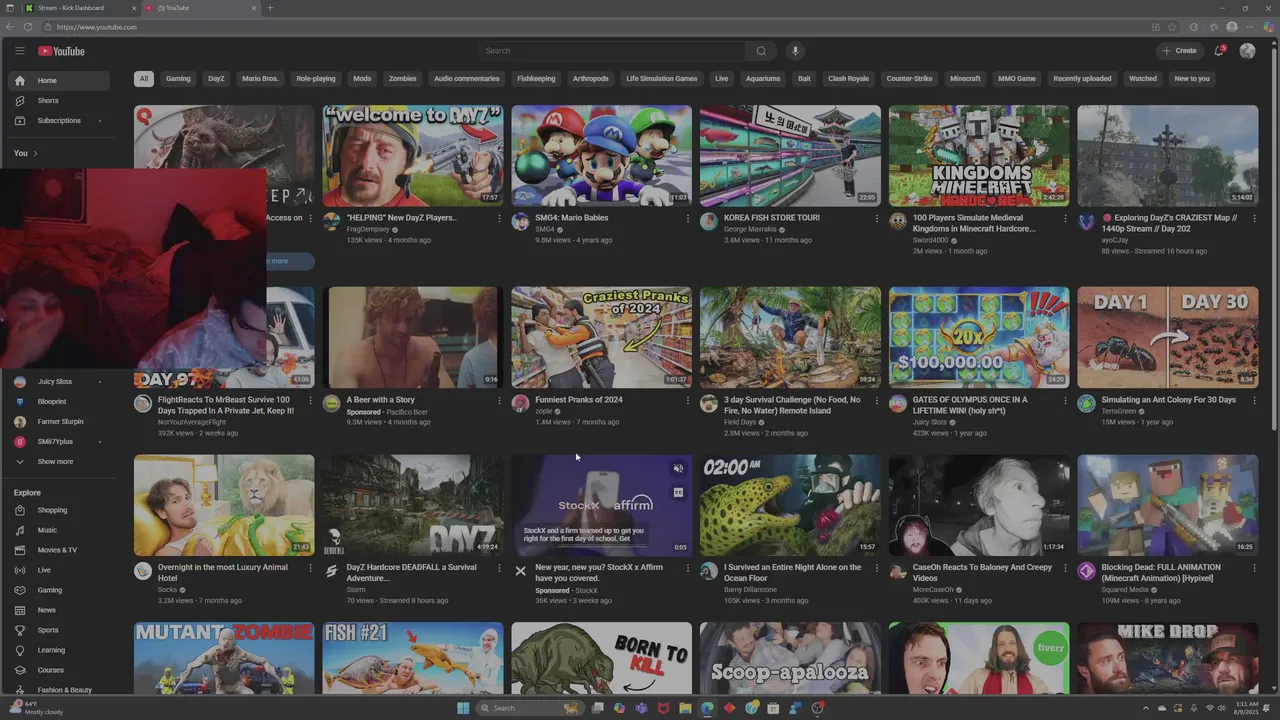Open Shopping in the Explore section

coord(60,510)
